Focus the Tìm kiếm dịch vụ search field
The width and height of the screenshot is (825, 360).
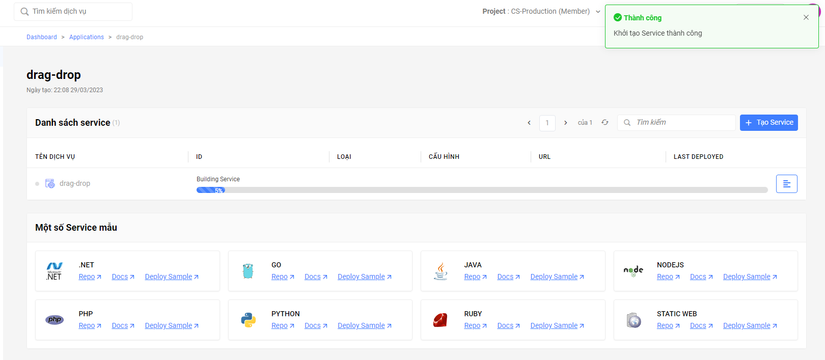pos(73,11)
